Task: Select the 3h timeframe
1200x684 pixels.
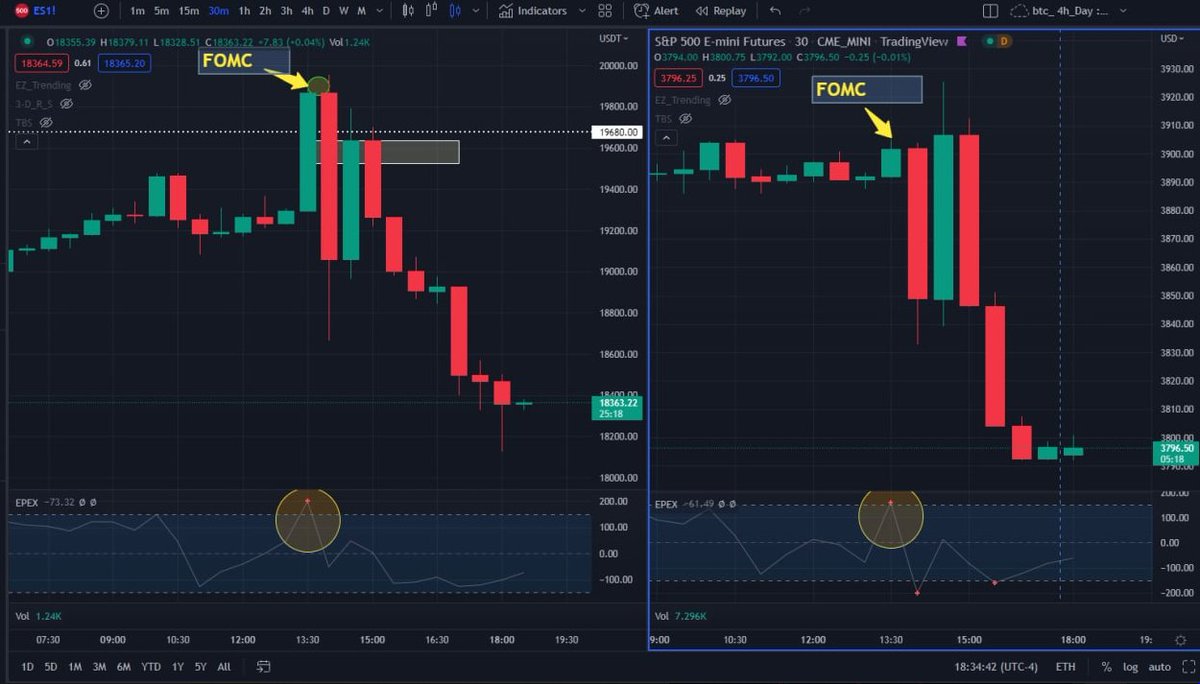Action: tap(286, 11)
